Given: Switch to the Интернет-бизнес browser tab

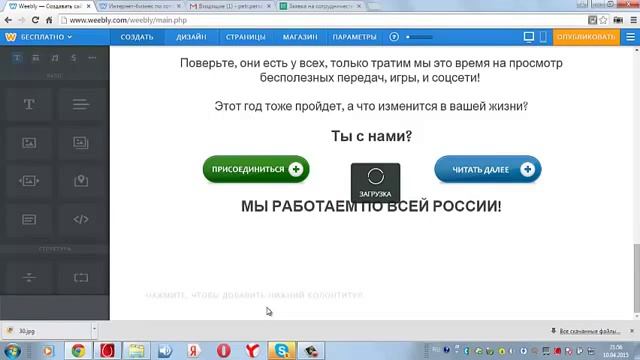Looking at the screenshot, I should [x=140, y=6].
